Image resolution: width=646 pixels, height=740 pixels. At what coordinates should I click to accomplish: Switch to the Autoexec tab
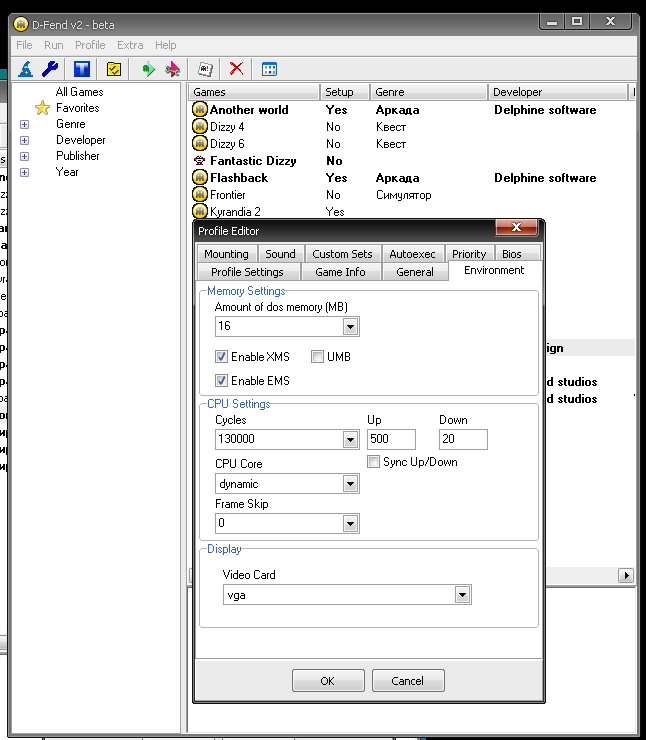[412, 254]
